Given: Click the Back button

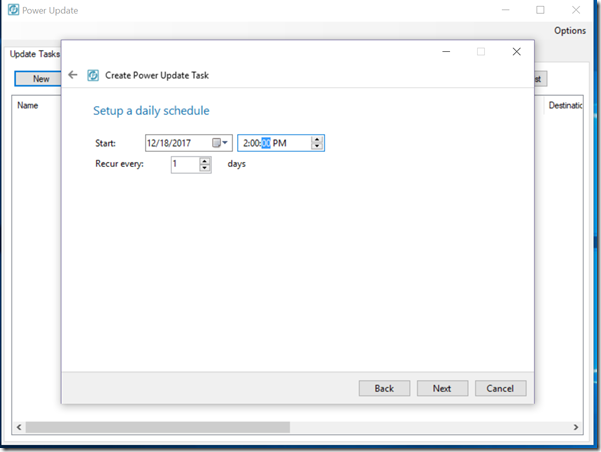Looking at the screenshot, I should point(384,388).
